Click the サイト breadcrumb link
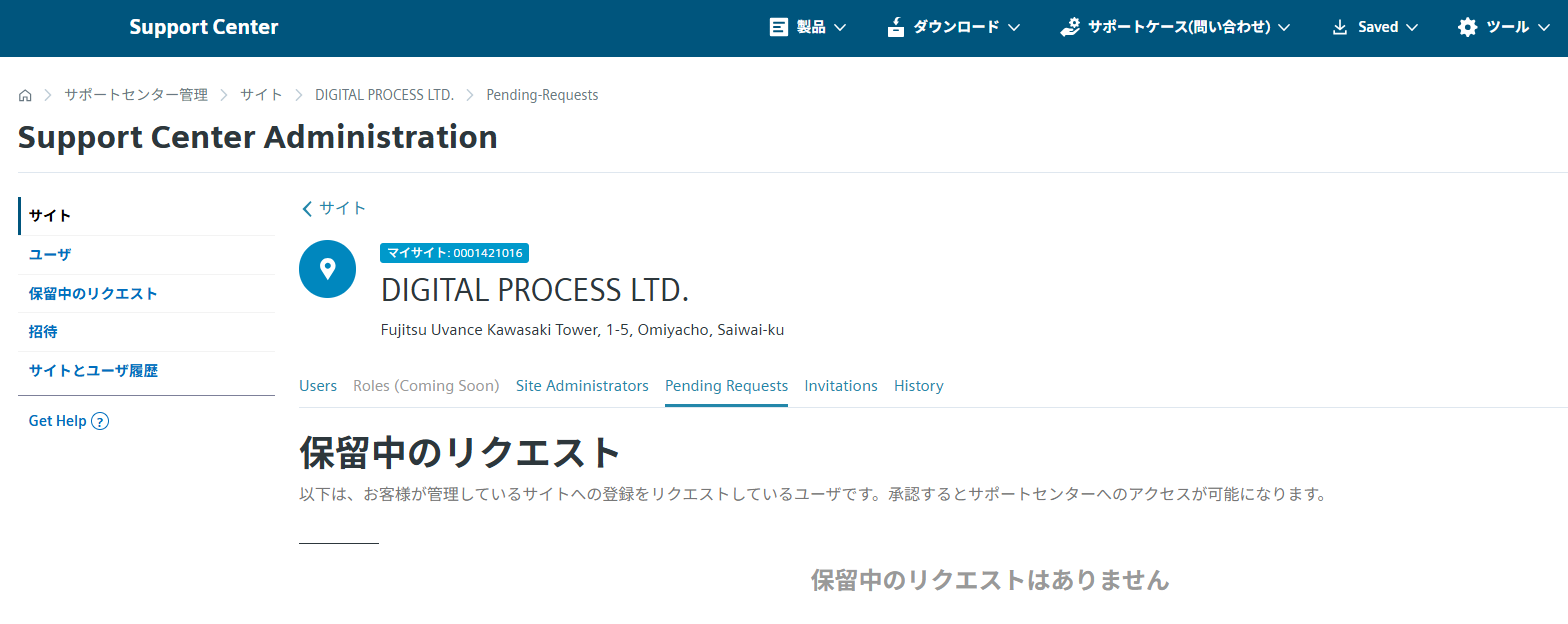 pos(261,96)
